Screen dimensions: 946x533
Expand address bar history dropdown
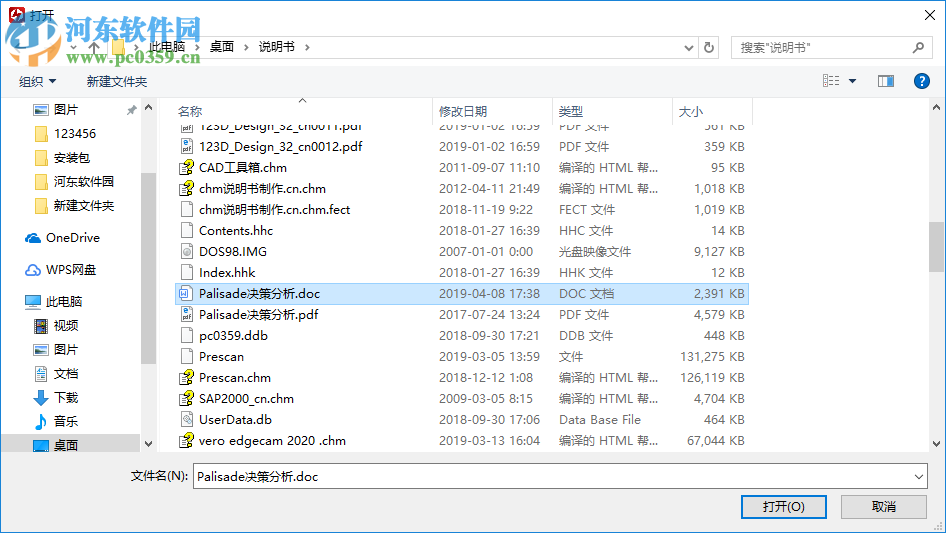click(x=688, y=48)
